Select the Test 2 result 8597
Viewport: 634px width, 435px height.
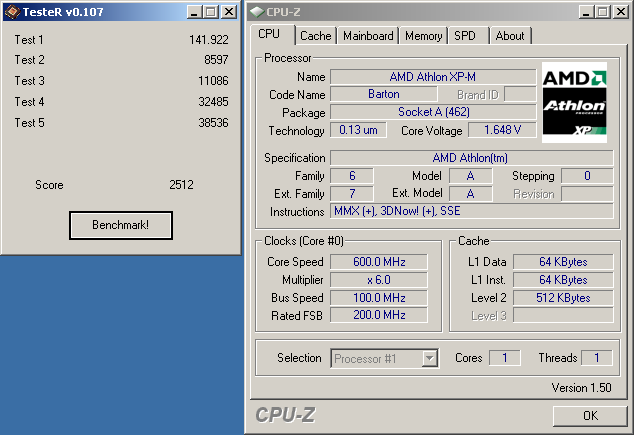click(216, 60)
